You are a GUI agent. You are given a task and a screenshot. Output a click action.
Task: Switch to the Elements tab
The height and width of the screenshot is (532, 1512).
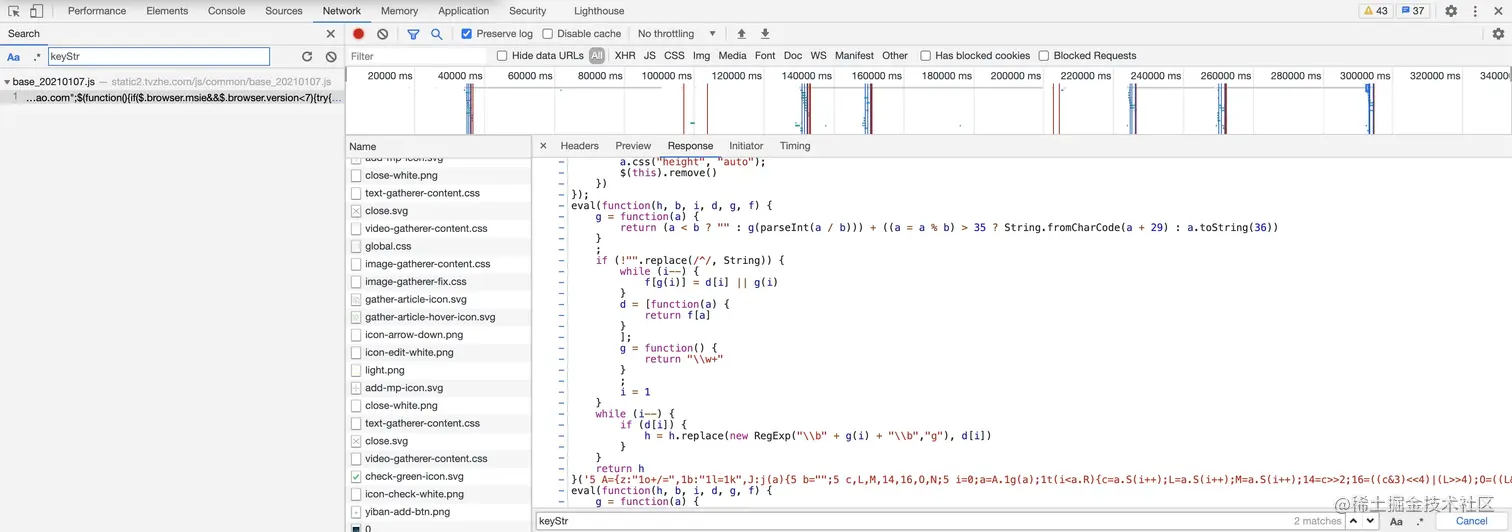[167, 11]
